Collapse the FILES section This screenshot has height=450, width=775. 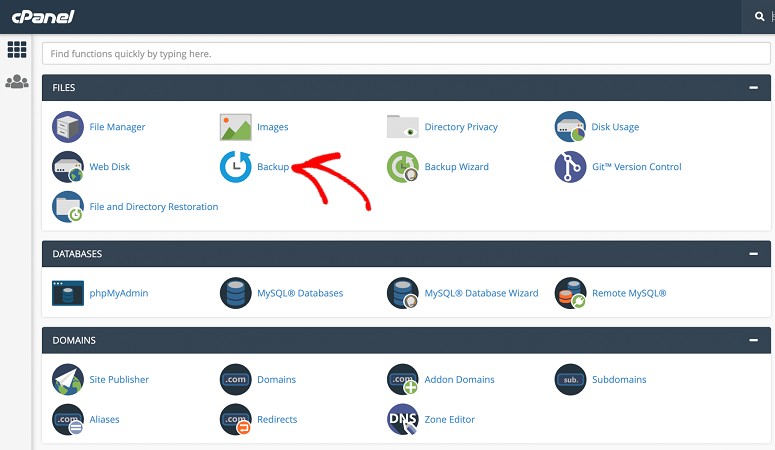tap(753, 88)
